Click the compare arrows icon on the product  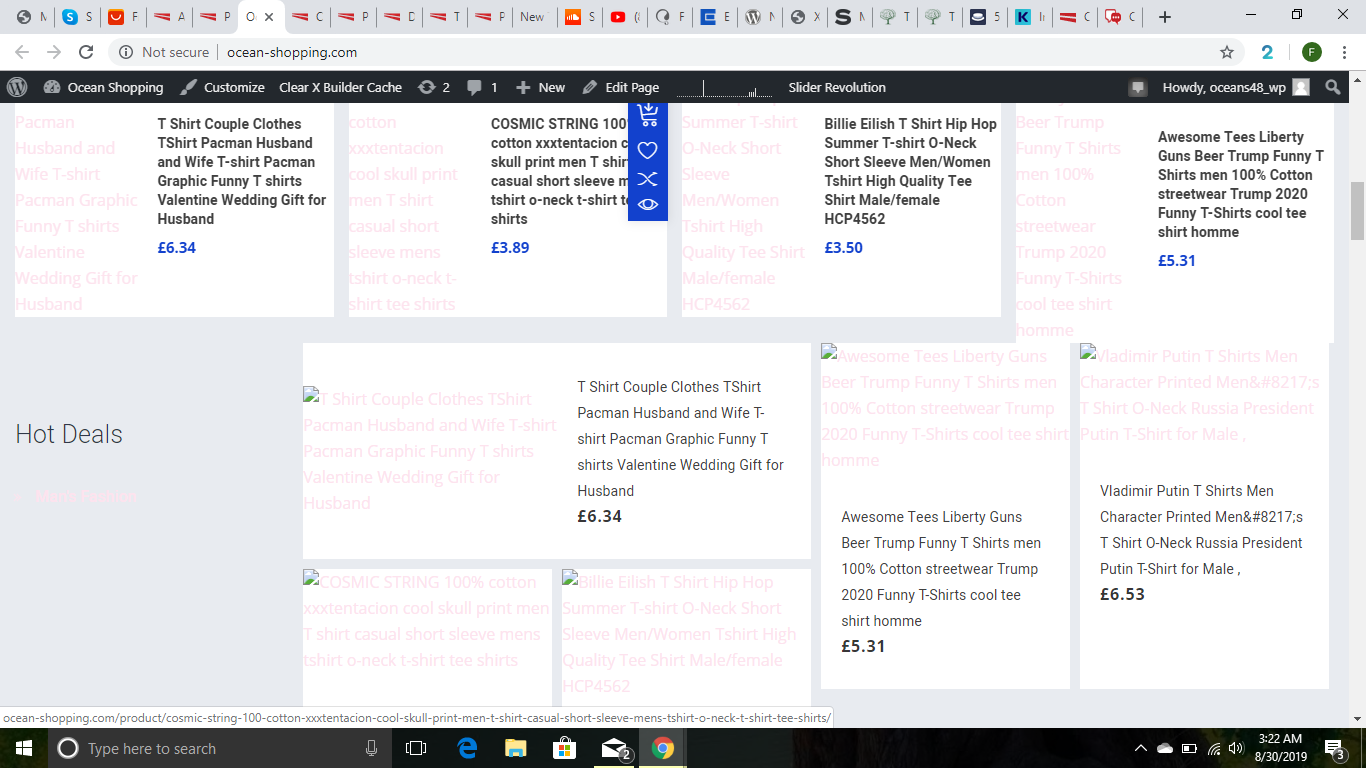(647, 178)
